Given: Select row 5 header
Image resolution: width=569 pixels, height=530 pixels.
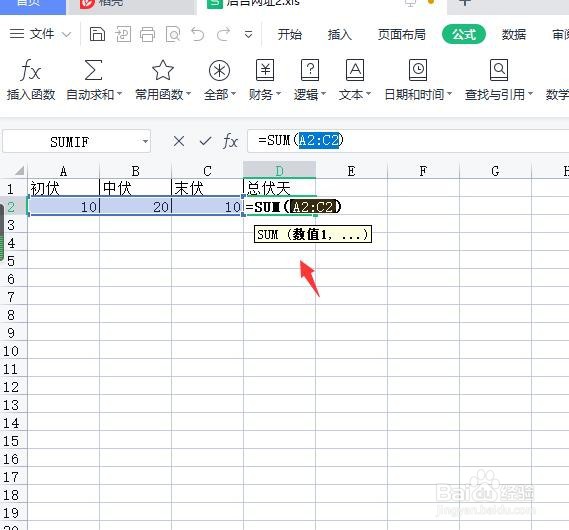Looking at the screenshot, I should (13, 260).
